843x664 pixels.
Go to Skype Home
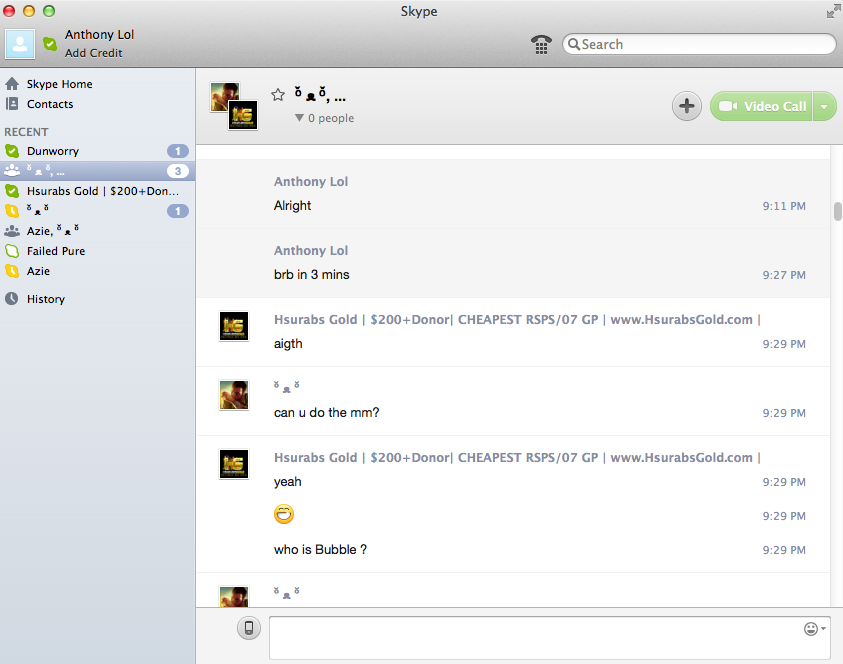click(59, 84)
